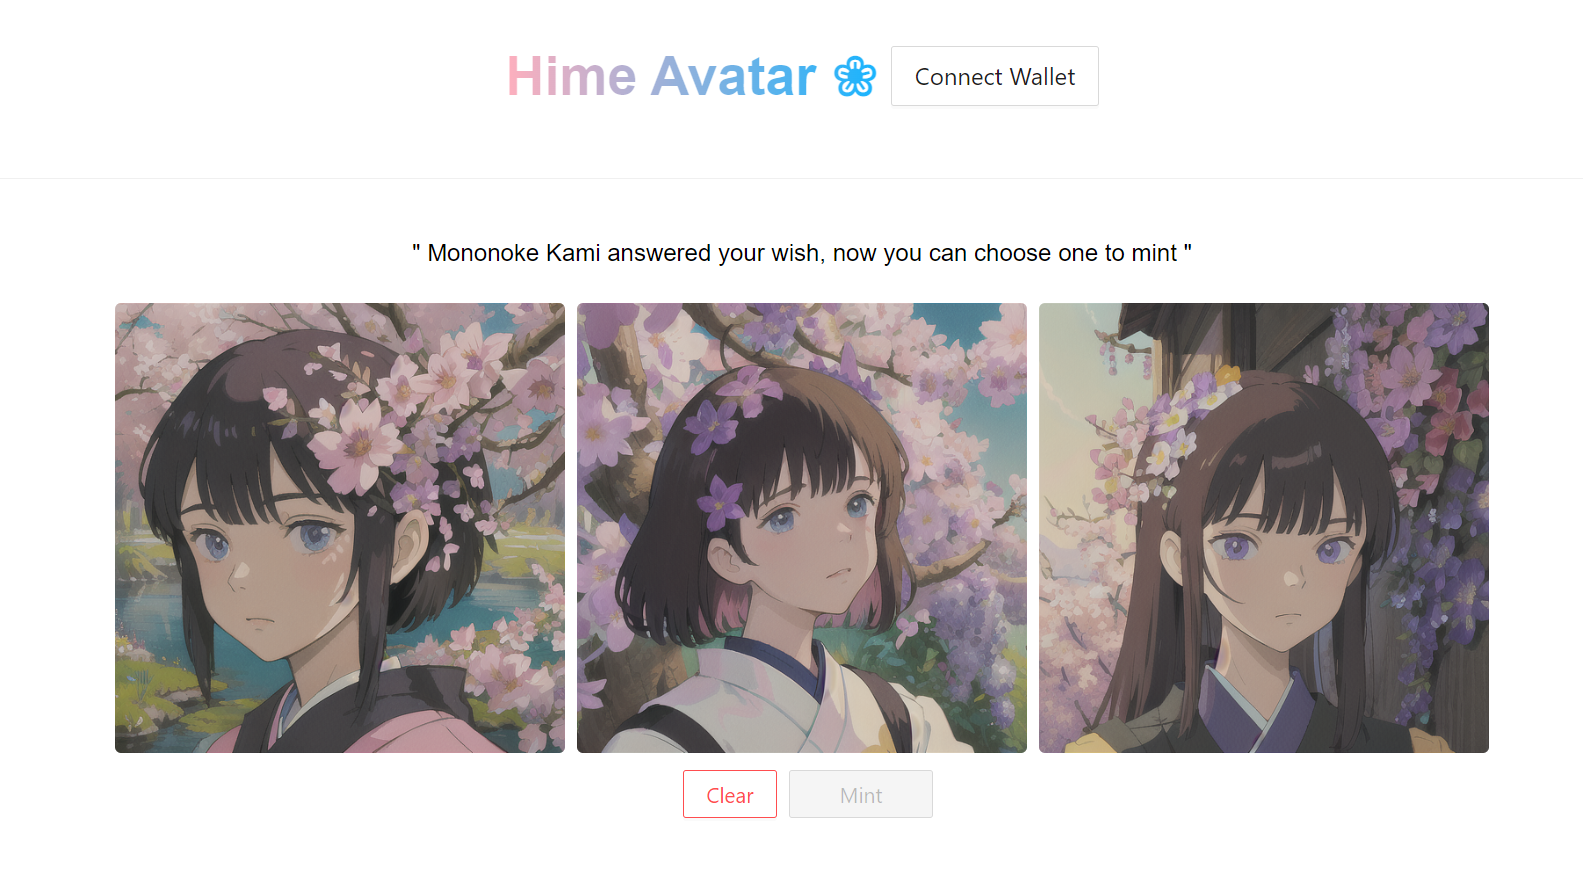Open the Connect Wallet button
Viewport: 1583px width, 876px height.
994,76
